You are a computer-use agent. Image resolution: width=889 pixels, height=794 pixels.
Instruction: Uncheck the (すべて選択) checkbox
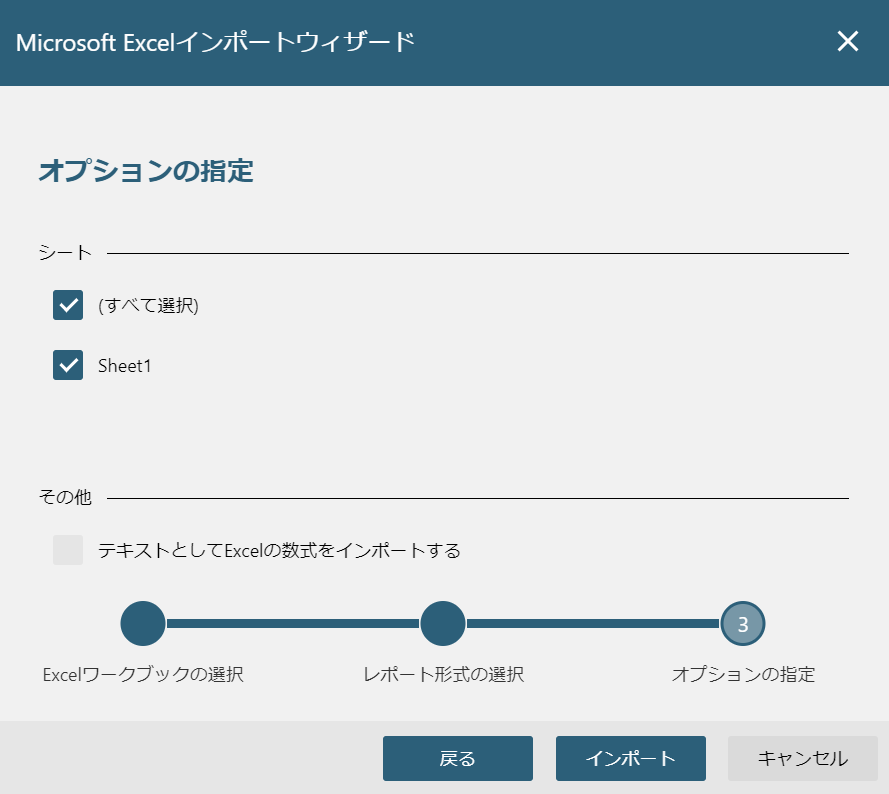pos(68,305)
